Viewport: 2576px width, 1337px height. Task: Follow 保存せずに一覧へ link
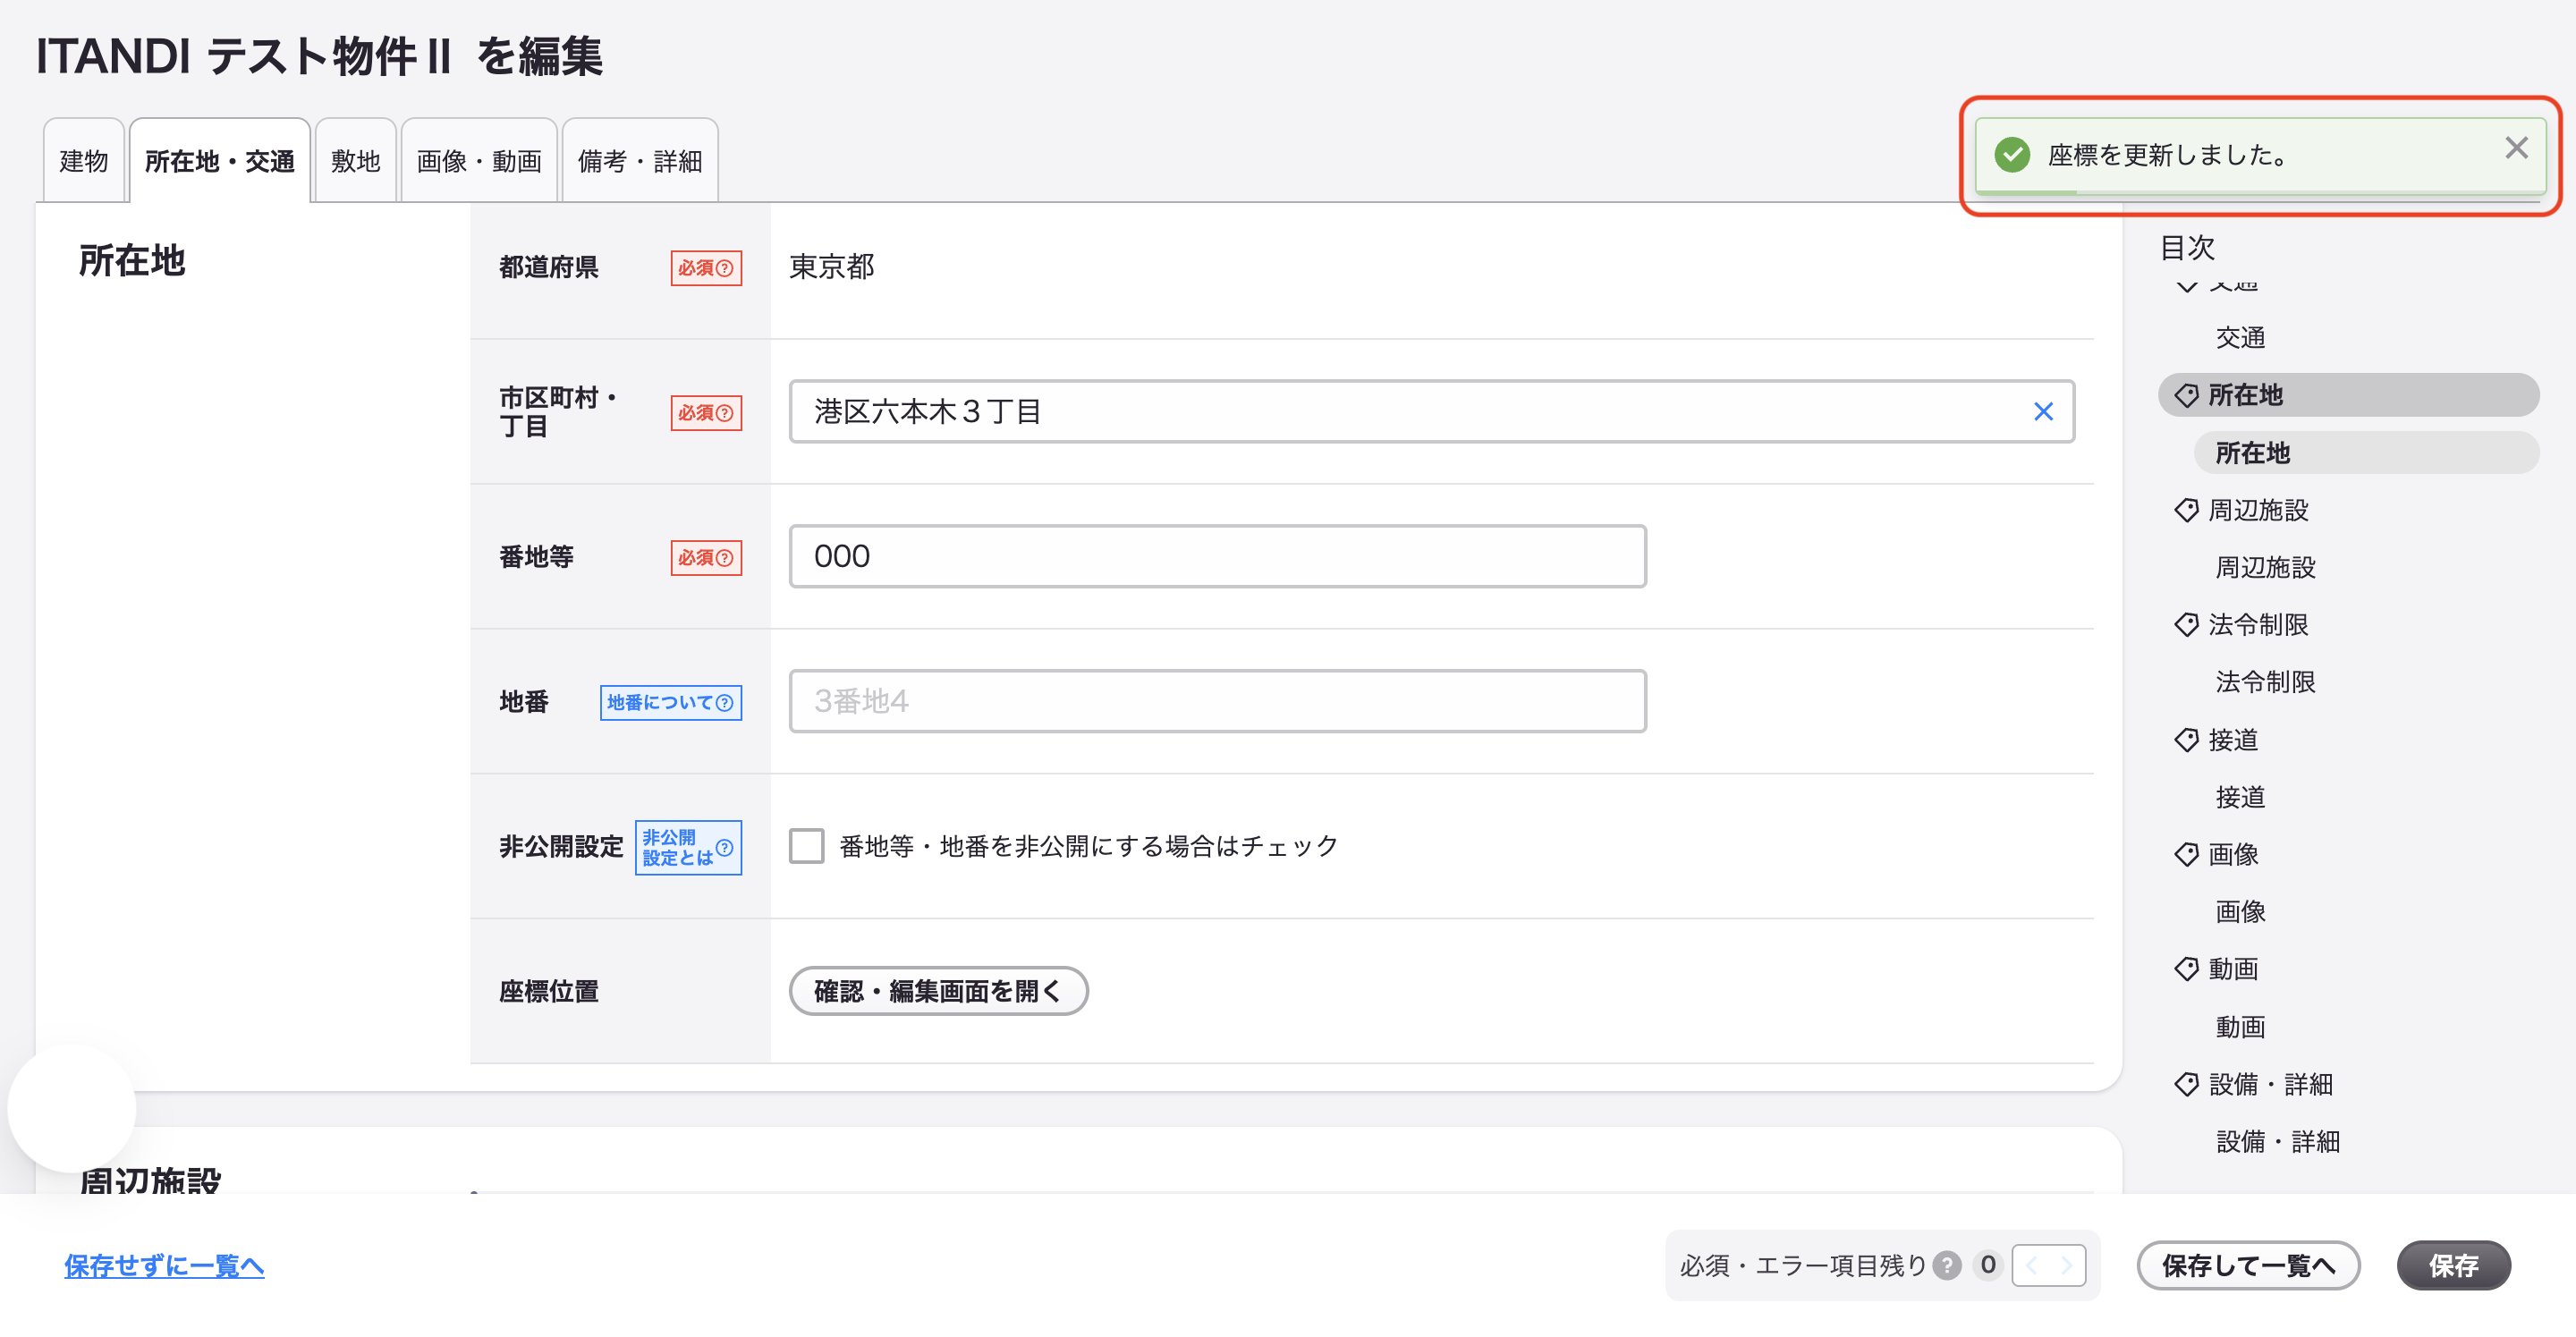click(164, 1265)
